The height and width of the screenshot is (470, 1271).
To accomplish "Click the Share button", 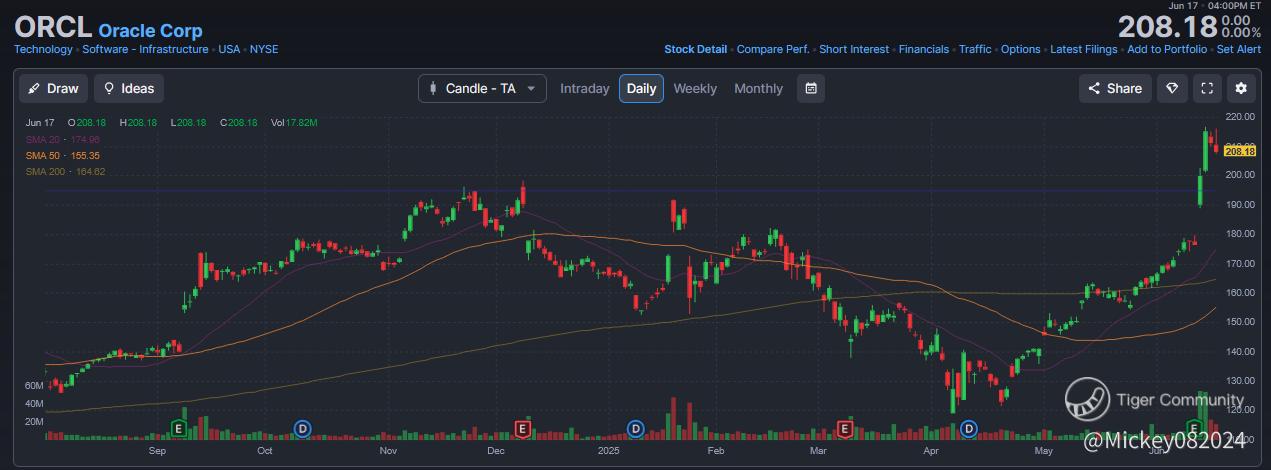I will [x=1115, y=88].
